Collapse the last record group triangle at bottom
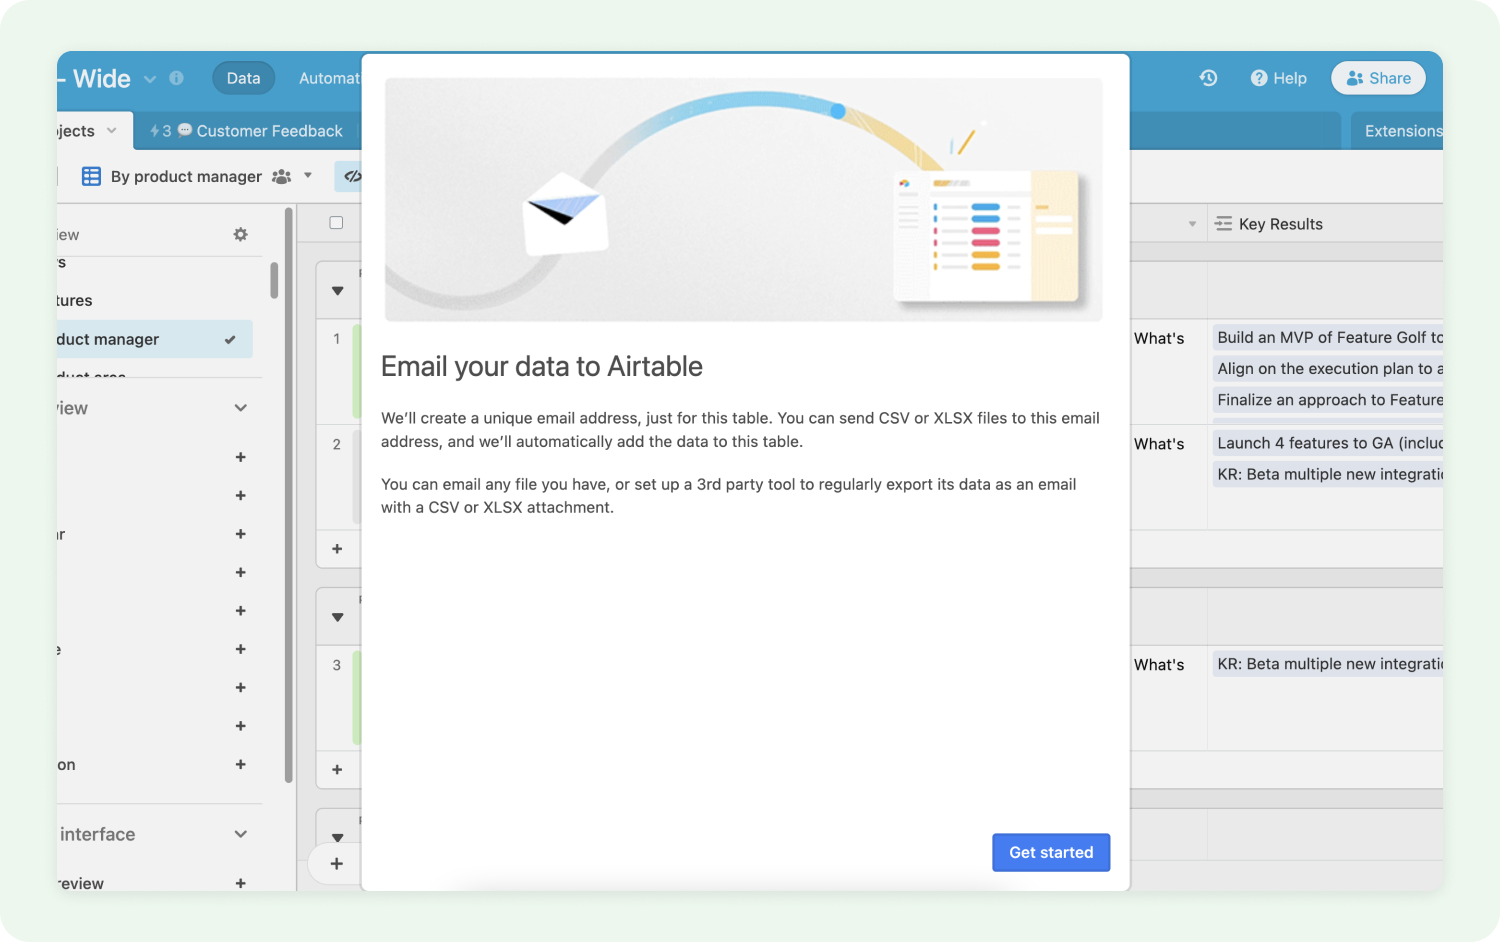 pyautogui.click(x=338, y=837)
